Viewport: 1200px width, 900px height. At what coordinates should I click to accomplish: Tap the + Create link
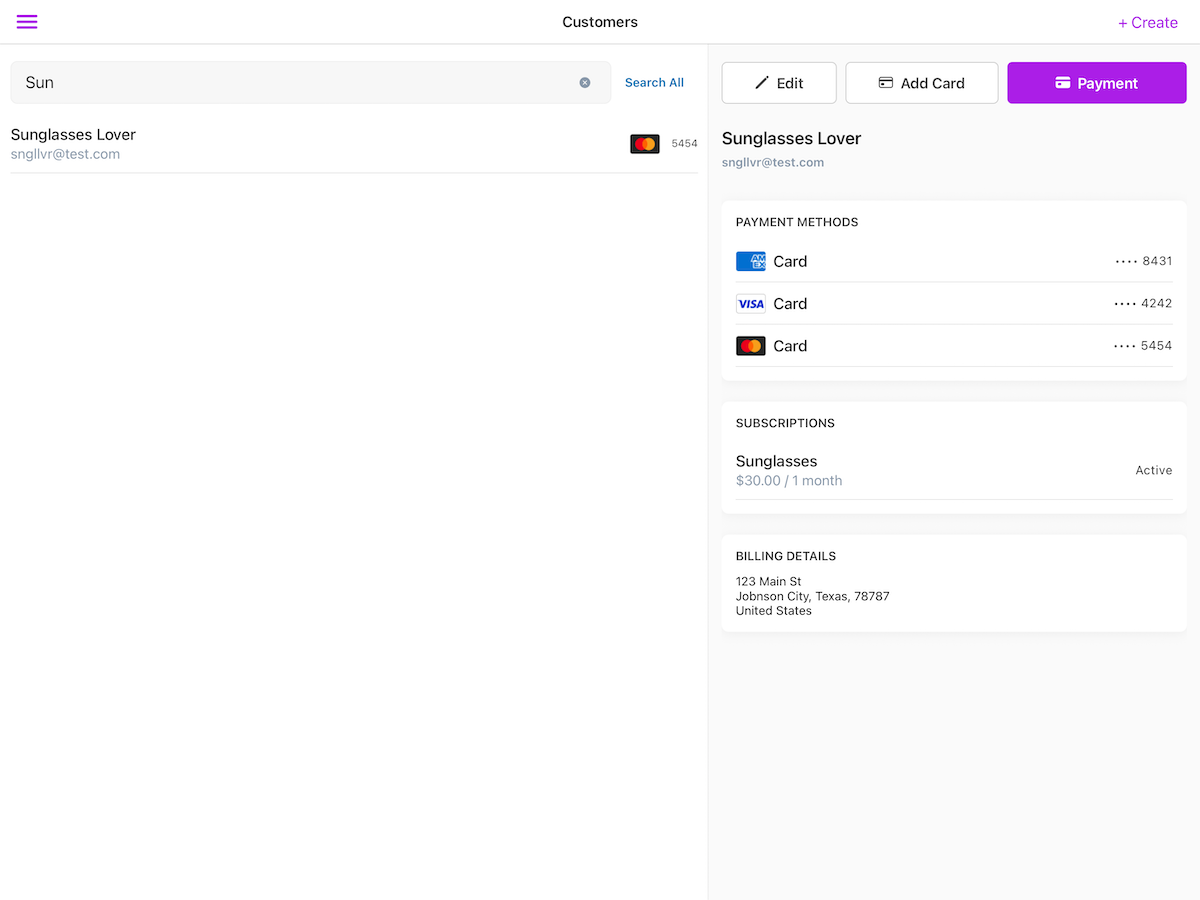(1147, 22)
